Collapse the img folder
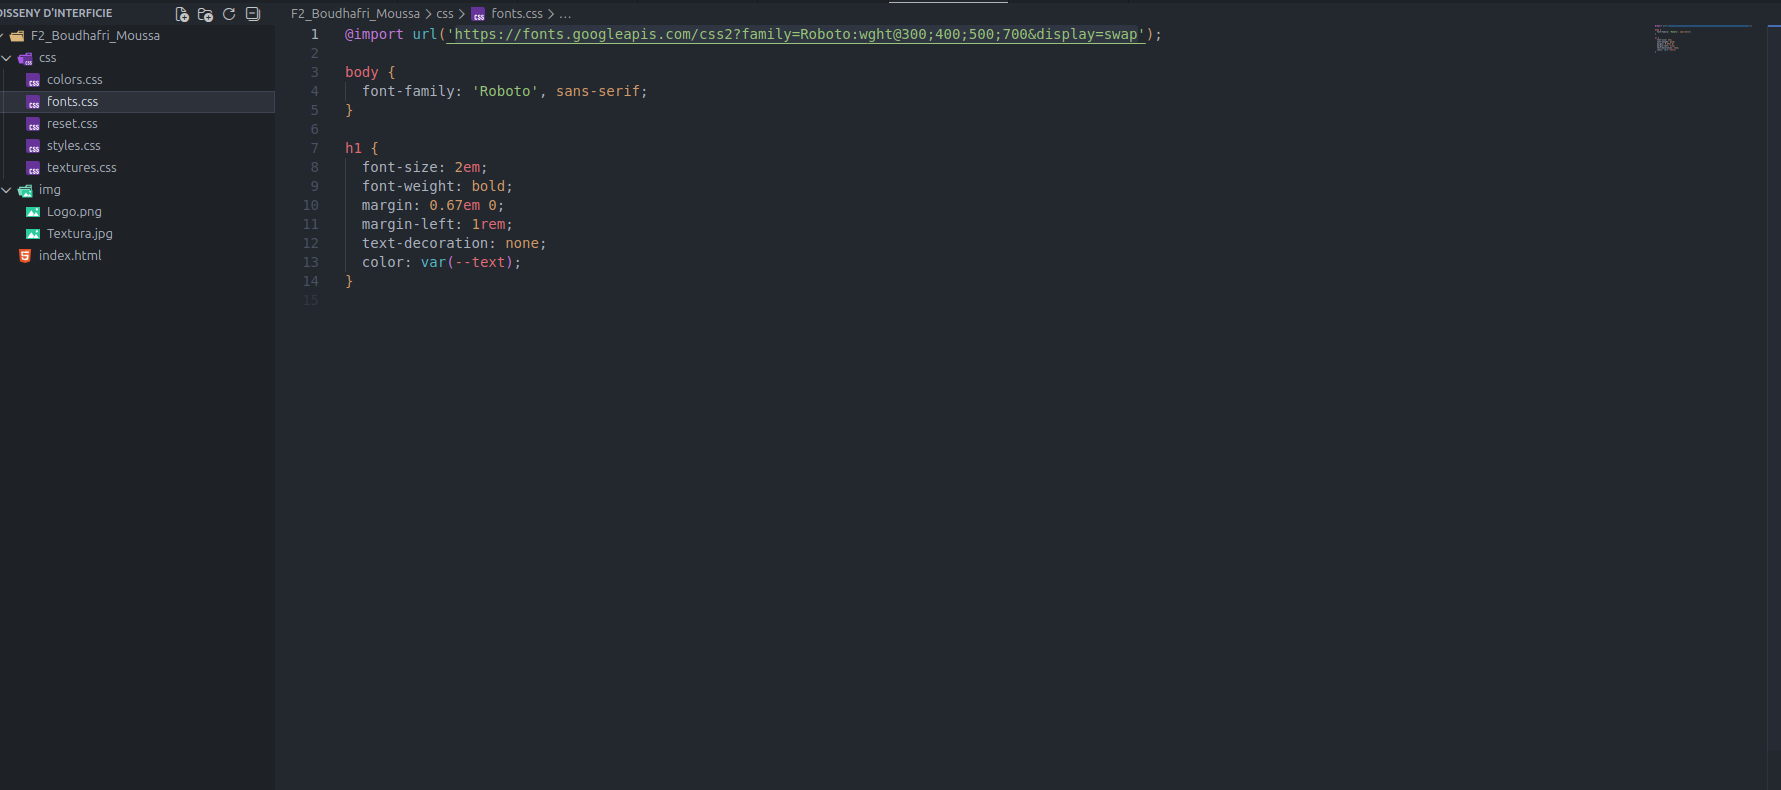Viewport: 1781px width, 790px height. tap(7, 190)
